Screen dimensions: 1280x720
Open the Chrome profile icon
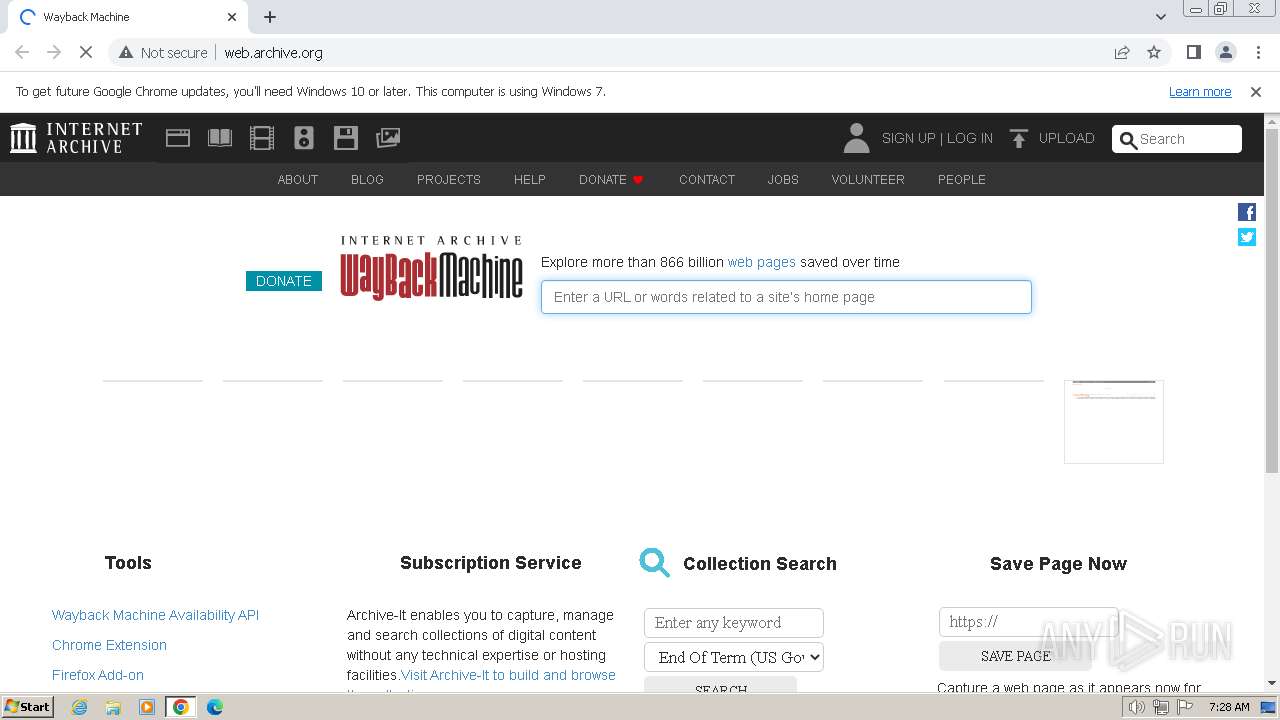[1225, 52]
